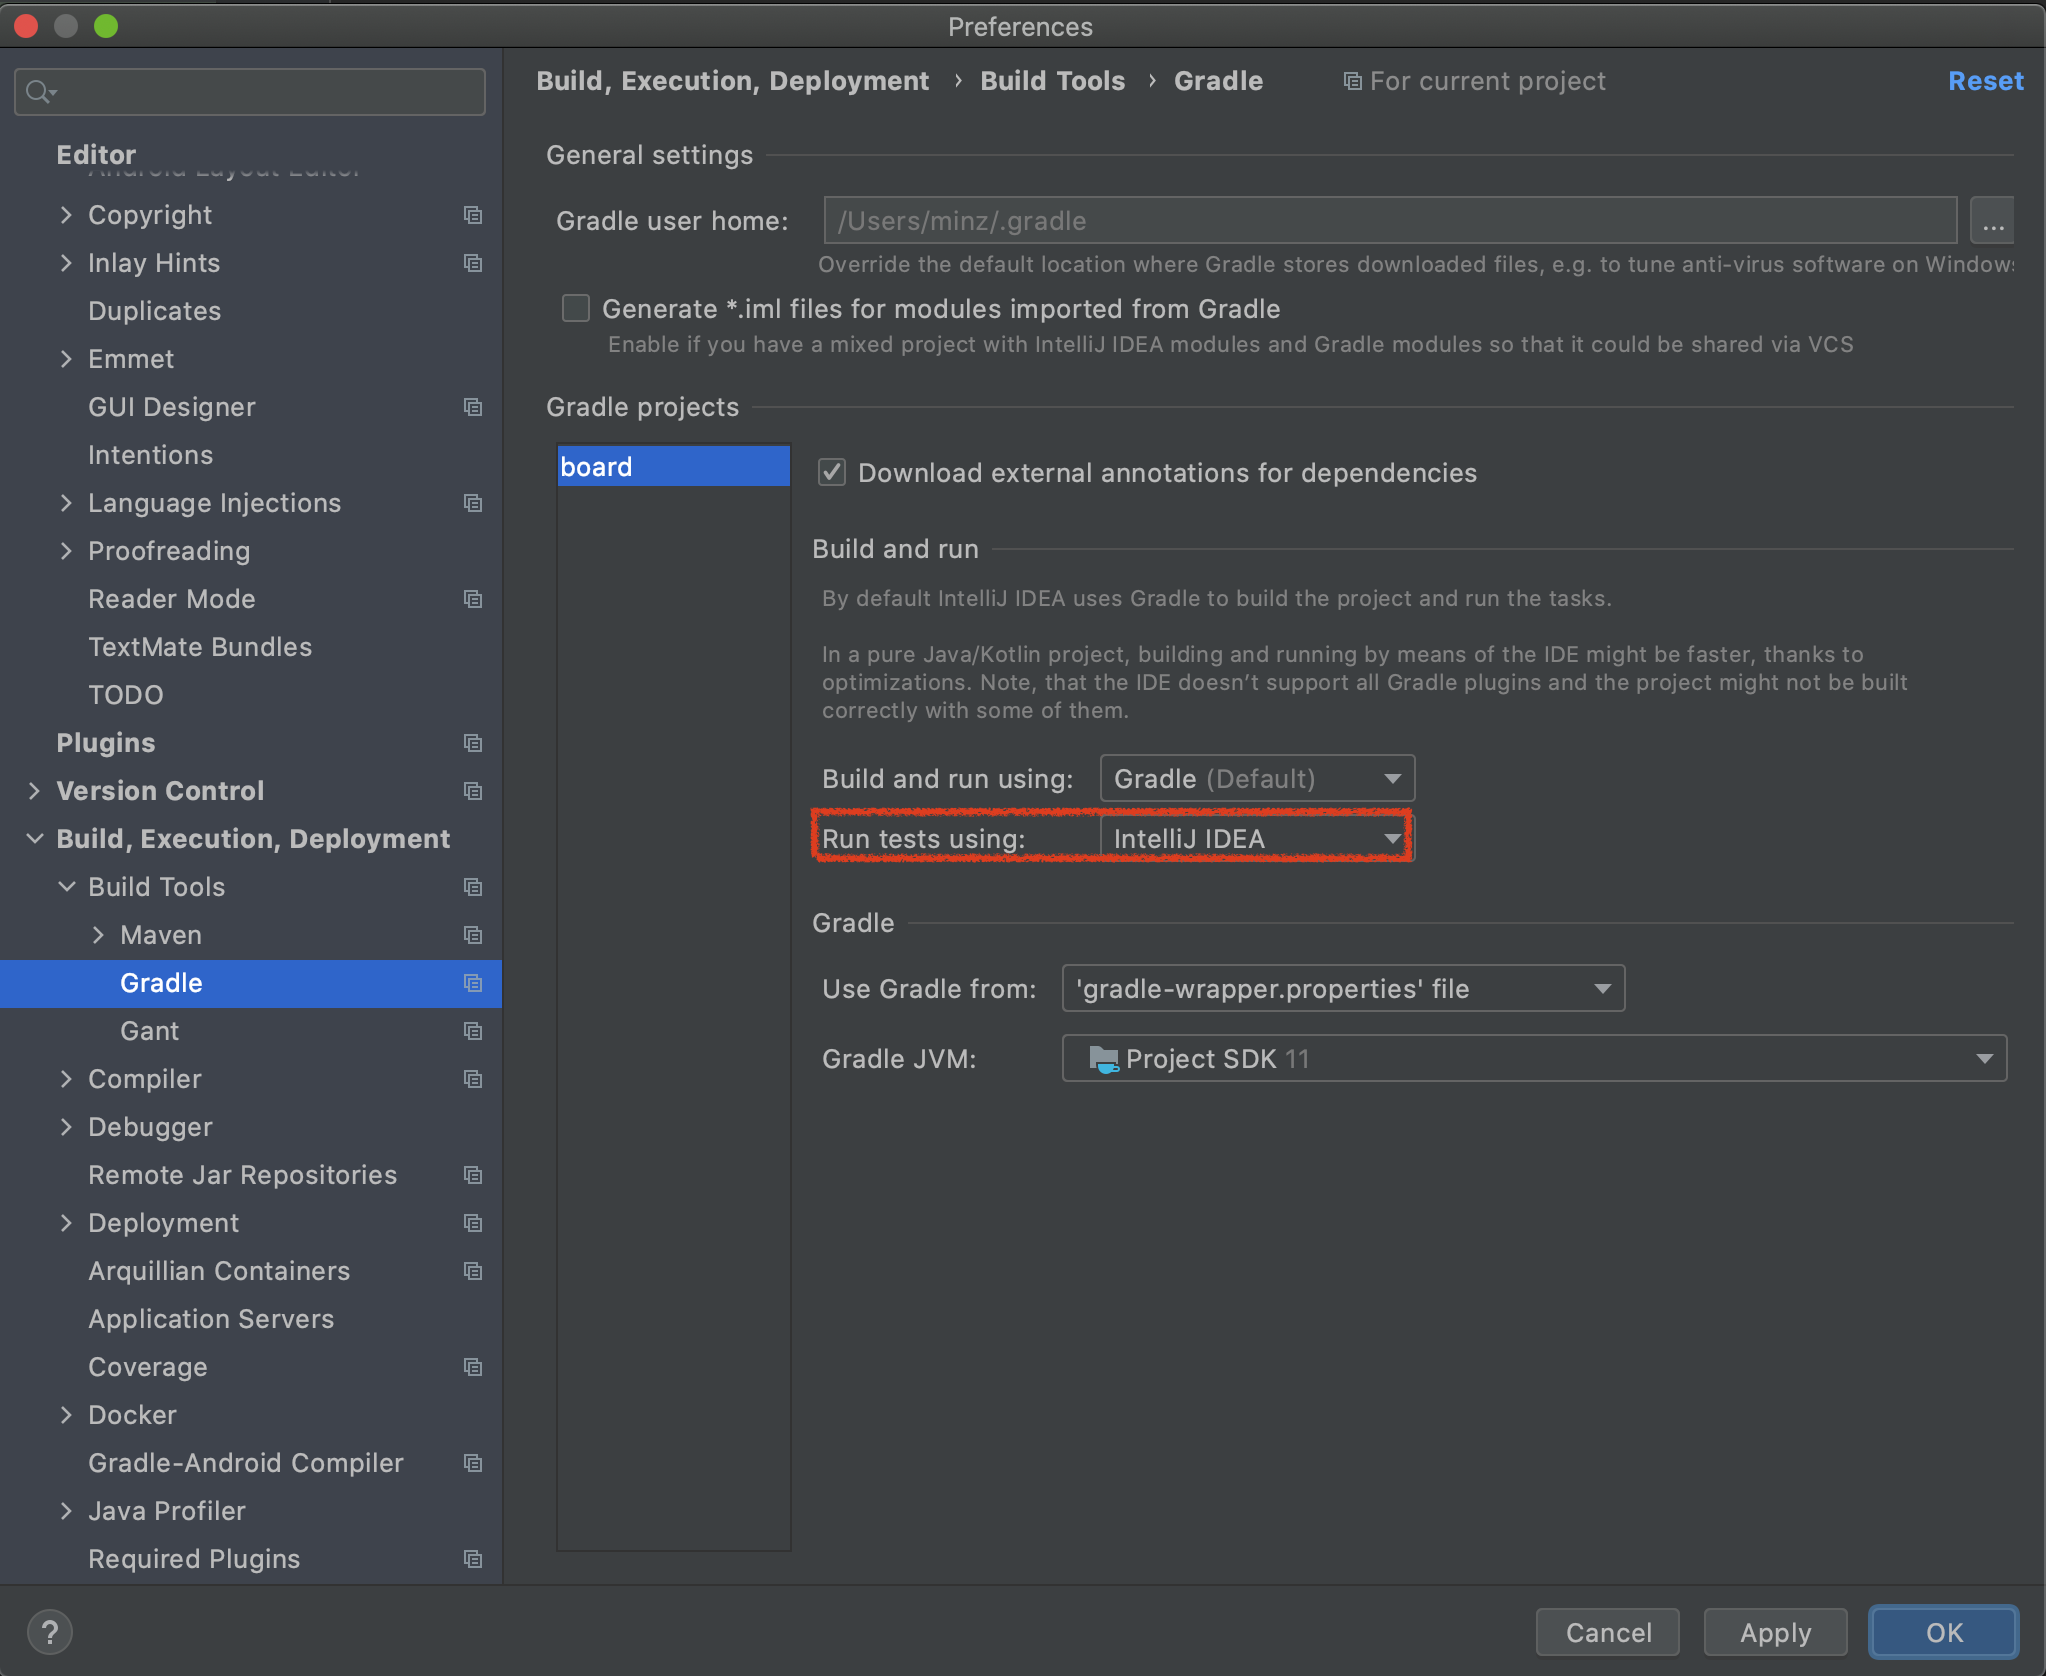This screenshot has height=1676, width=2046.
Task: Click the Apply button
Action: (x=1774, y=1632)
